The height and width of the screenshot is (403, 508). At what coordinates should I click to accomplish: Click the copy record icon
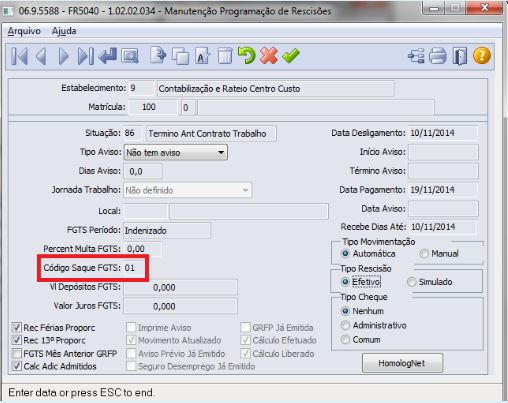(x=180, y=56)
